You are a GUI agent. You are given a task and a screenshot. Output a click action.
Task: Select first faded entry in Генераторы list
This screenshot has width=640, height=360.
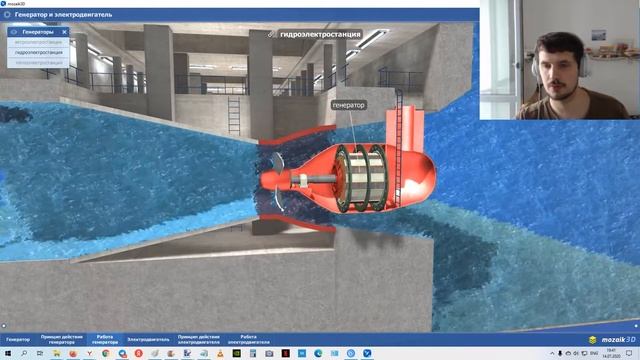click(38, 42)
